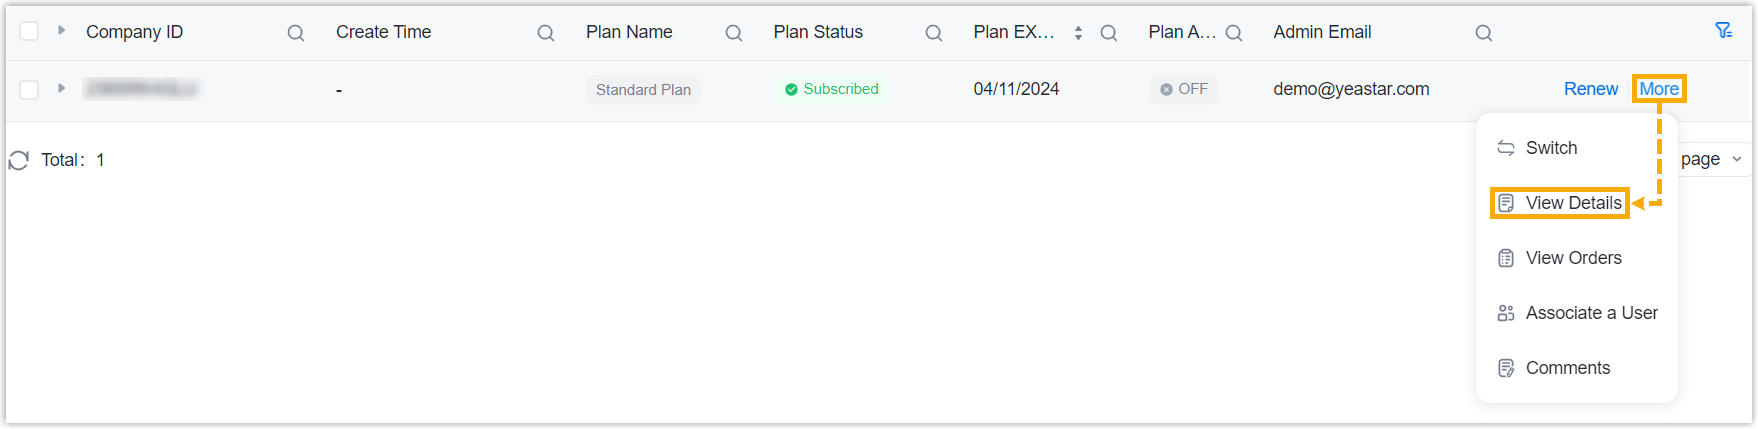Screen dimensions: 1758x429
Task: Tick the select-all header checkbox
Action: tap(30, 31)
